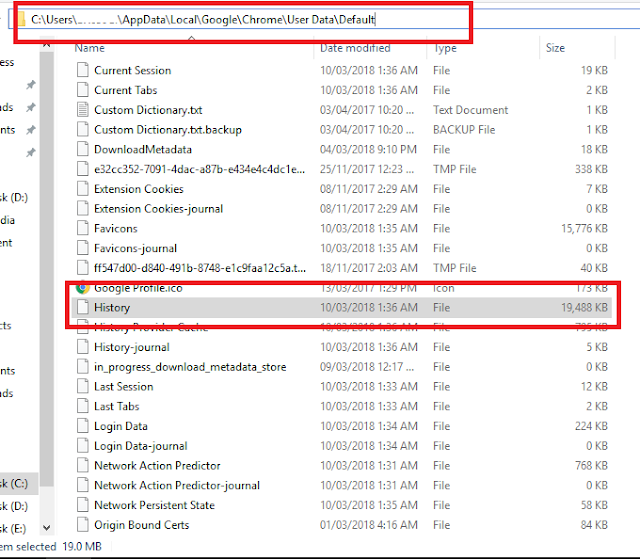The image size is (640, 559).
Task: Select the Origin Bound Certs file name
Action: point(141,525)
